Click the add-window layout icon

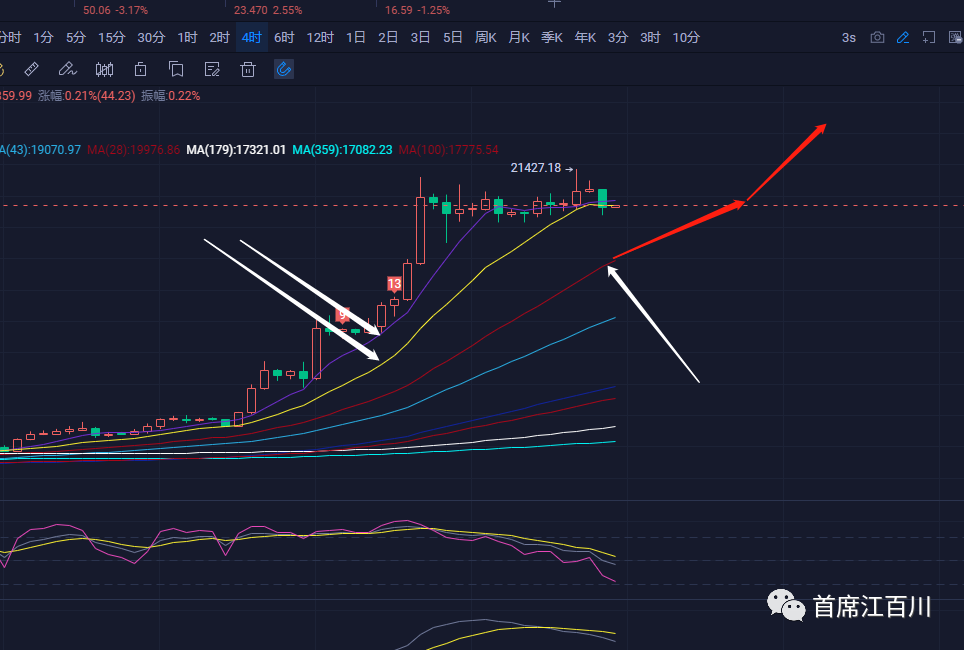[929, 38]
